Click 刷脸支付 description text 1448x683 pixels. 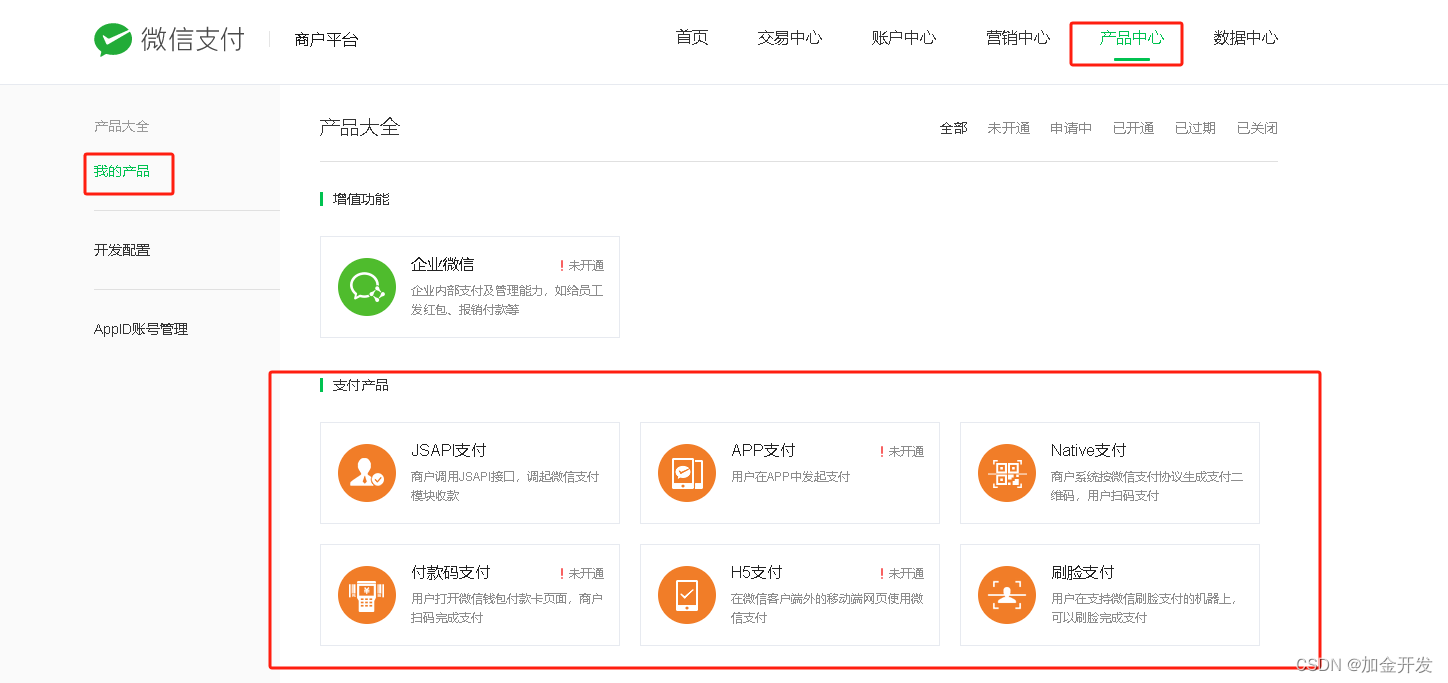pyautogui.click(x=1144, y=608)
